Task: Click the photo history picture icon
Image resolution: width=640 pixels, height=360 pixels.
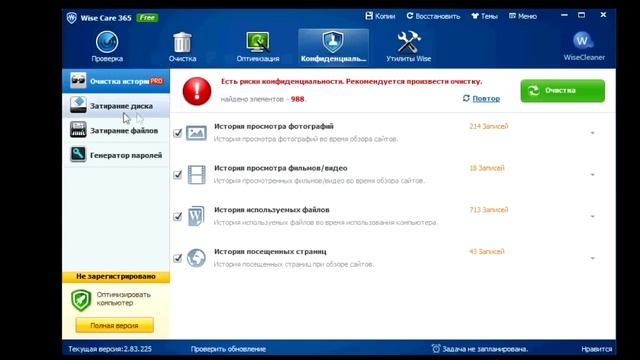Action: [x=196, y=133]
